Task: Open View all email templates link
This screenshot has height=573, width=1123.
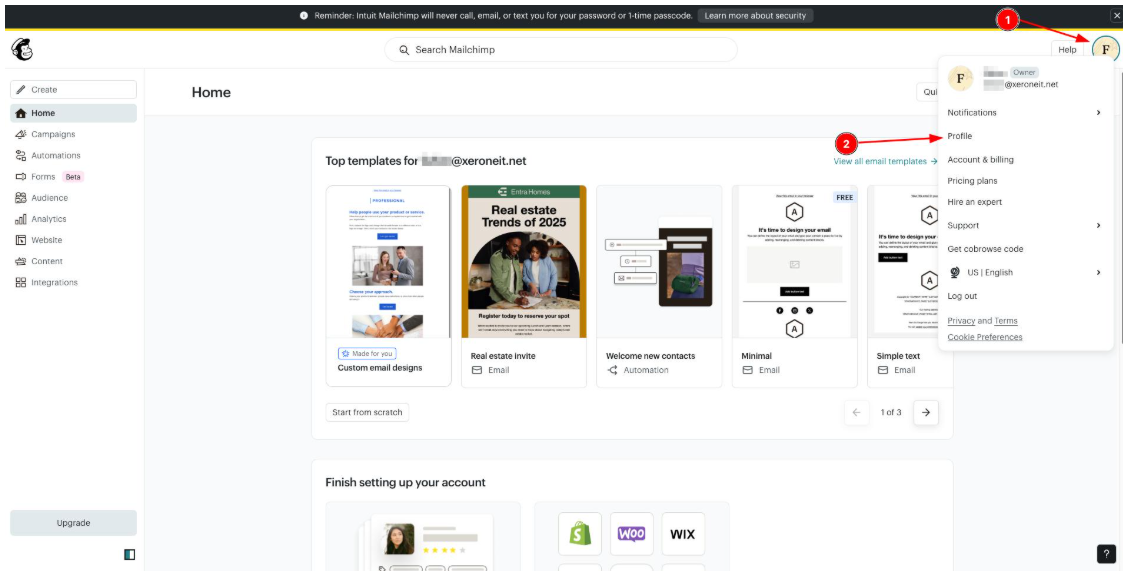Action: tap(885, 161)
